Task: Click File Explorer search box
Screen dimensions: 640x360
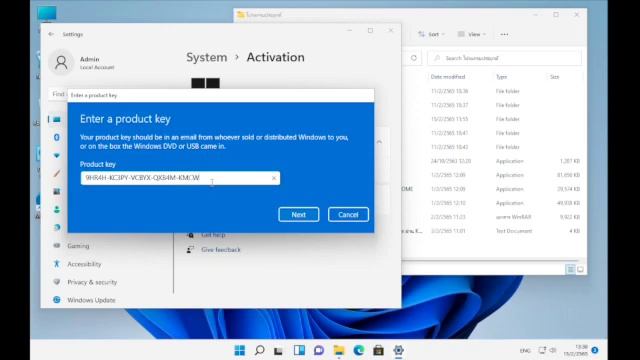Action: point(504,58)
